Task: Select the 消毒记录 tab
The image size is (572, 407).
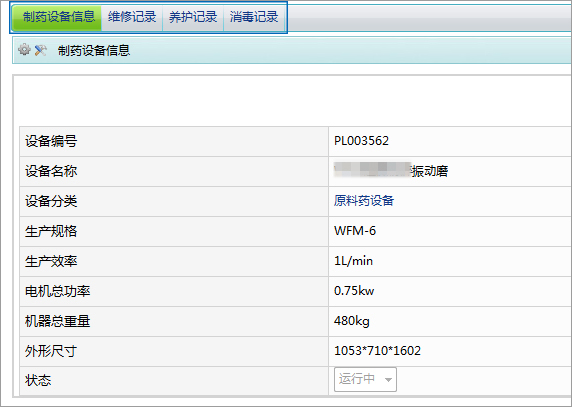Action: [254, 17]
